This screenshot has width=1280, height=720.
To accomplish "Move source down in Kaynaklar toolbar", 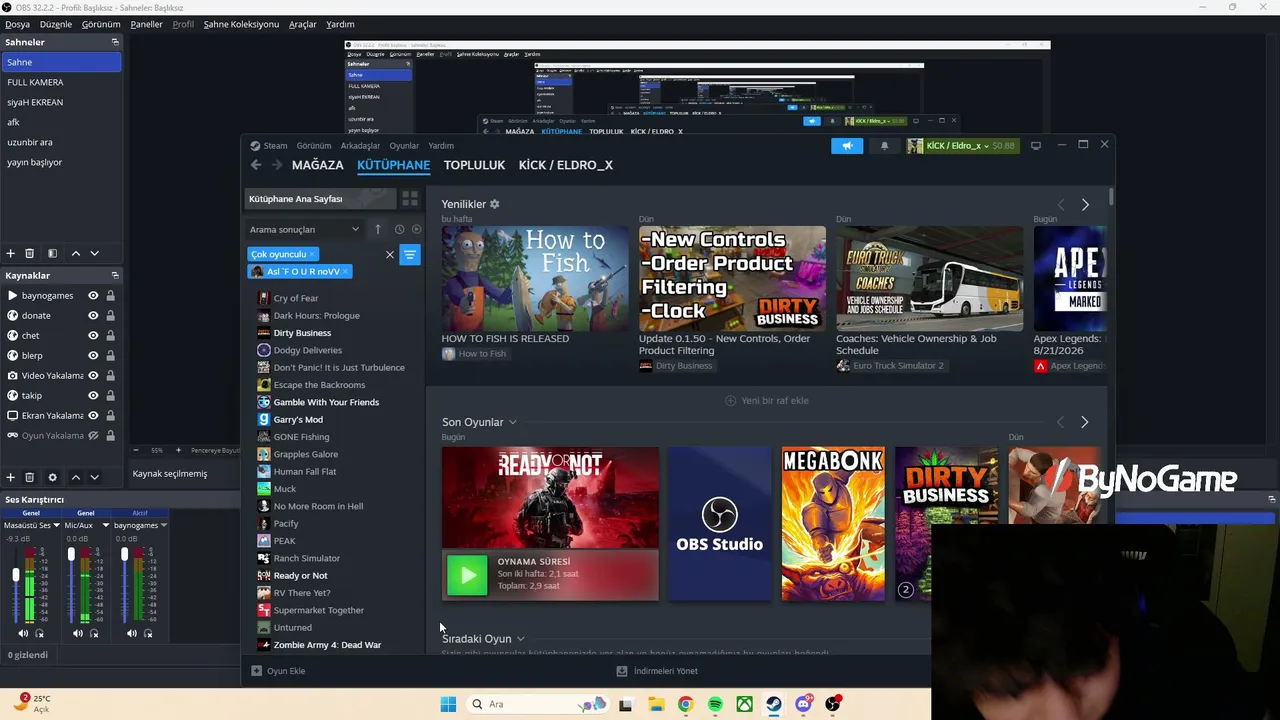I will 94,478.
